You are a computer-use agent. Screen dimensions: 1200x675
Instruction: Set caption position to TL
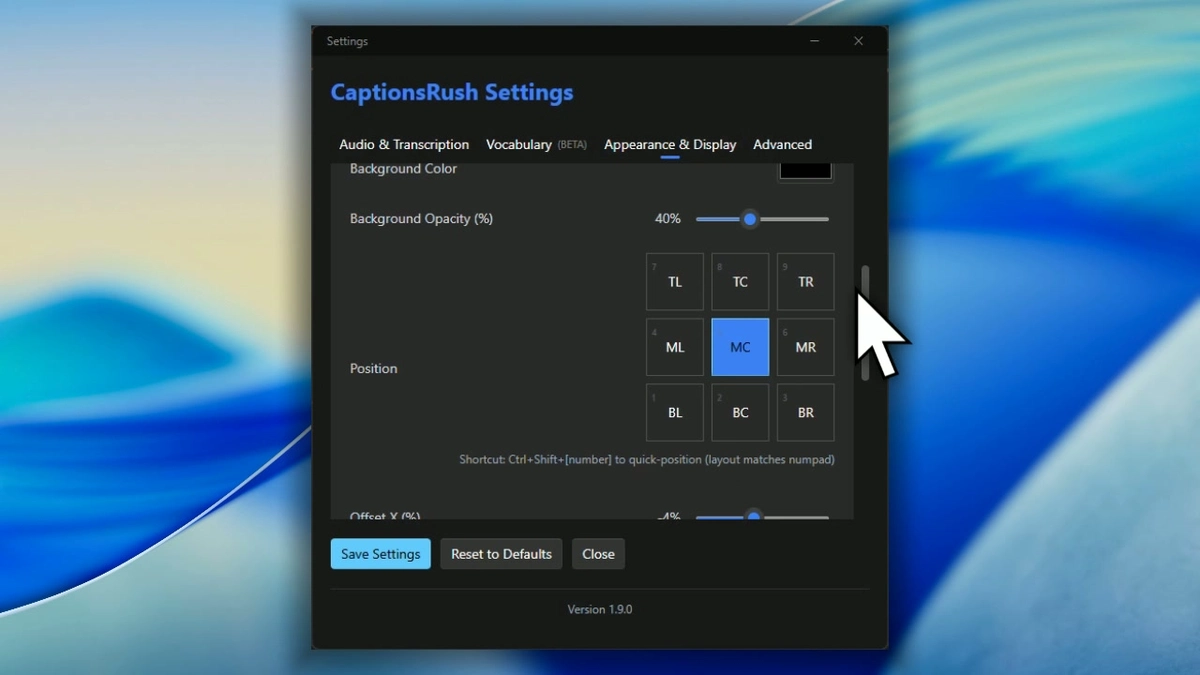pos(675,282)
